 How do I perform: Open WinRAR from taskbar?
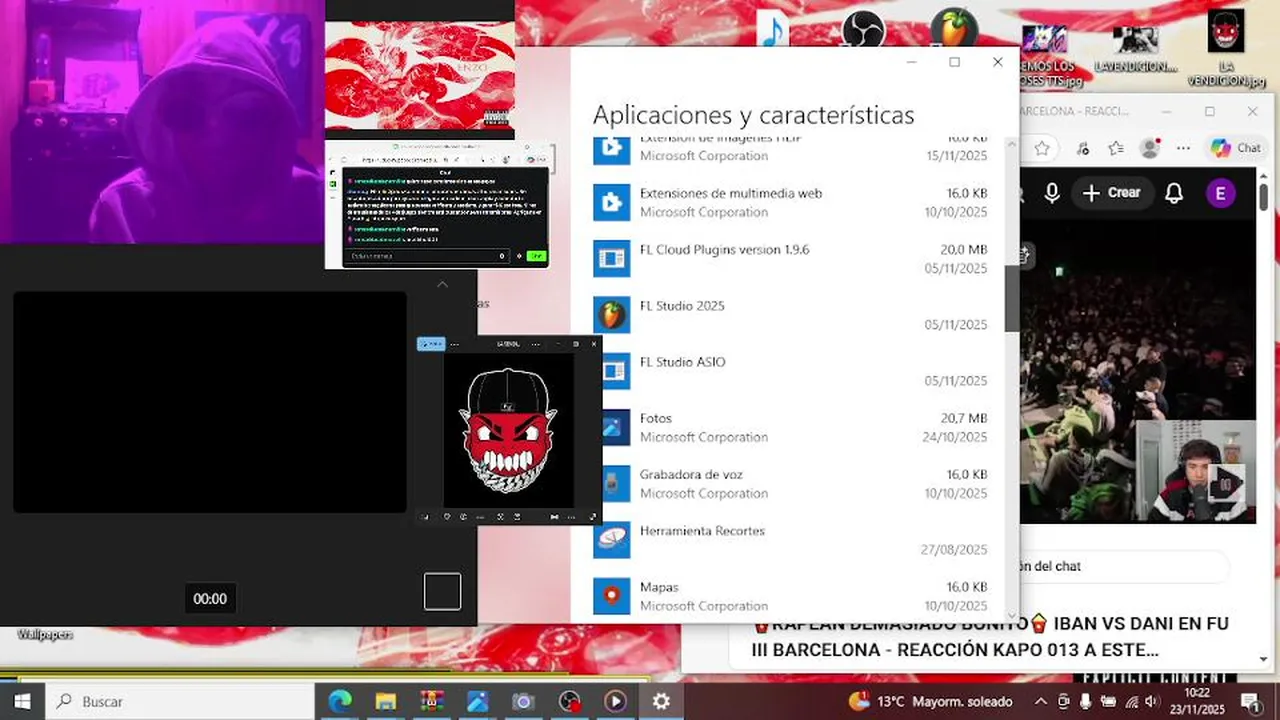tap(432, 702)
